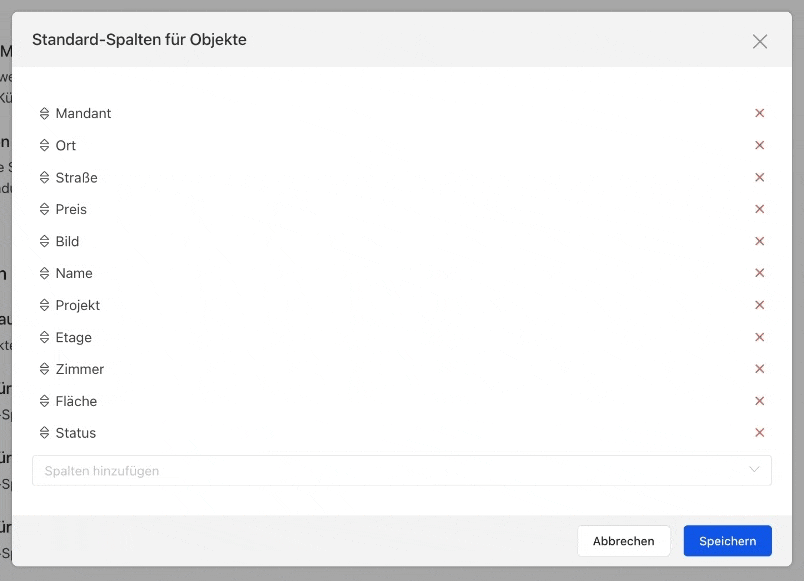Viewport: 804px width, 581px height.
Task: Remove the Fläche column entry
Action: coord(759,400)
